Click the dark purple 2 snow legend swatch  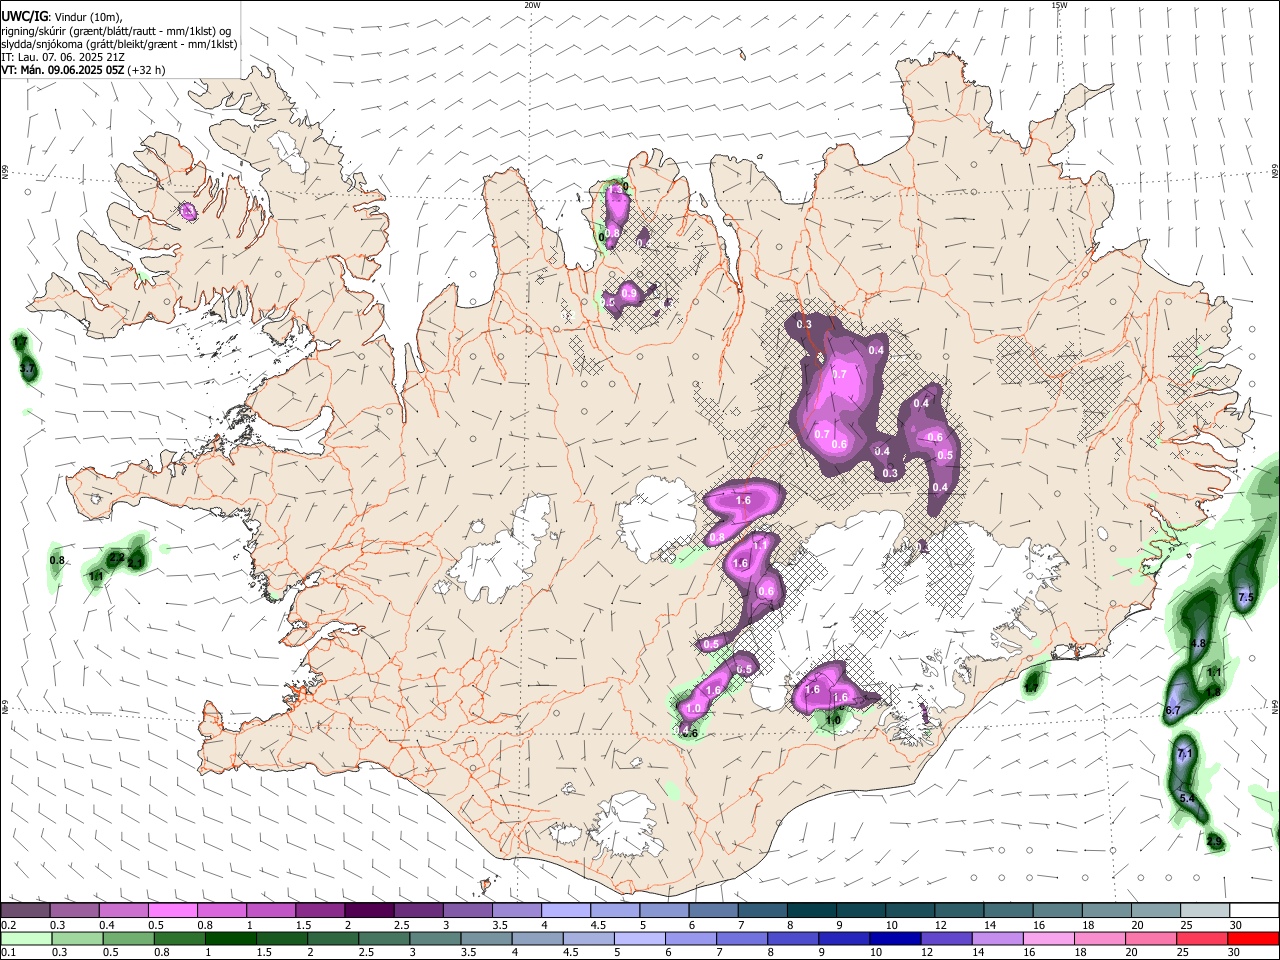click(368, 911)
